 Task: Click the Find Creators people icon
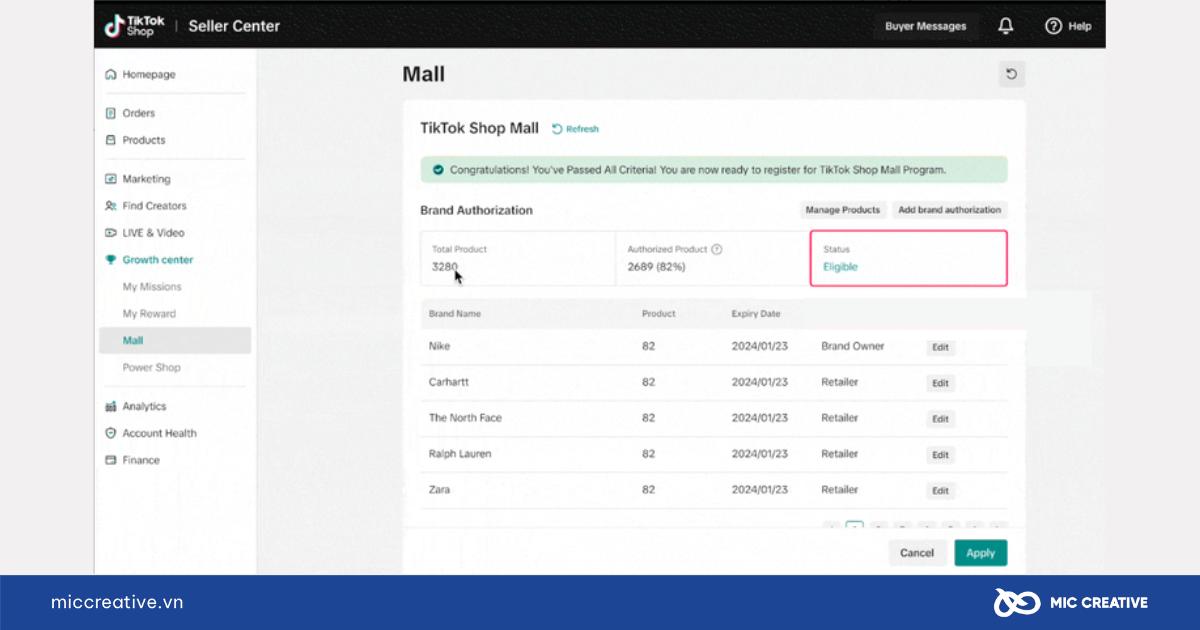(111, 206)
